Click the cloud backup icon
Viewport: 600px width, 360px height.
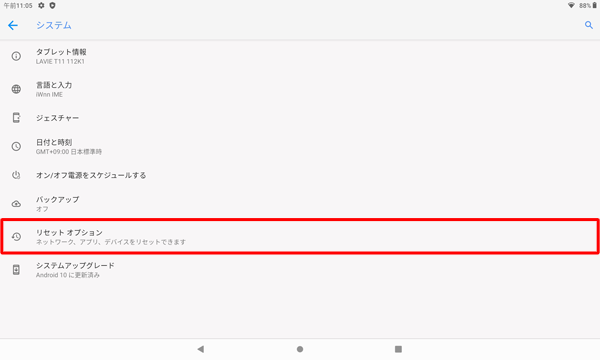(x=16, y=204)
